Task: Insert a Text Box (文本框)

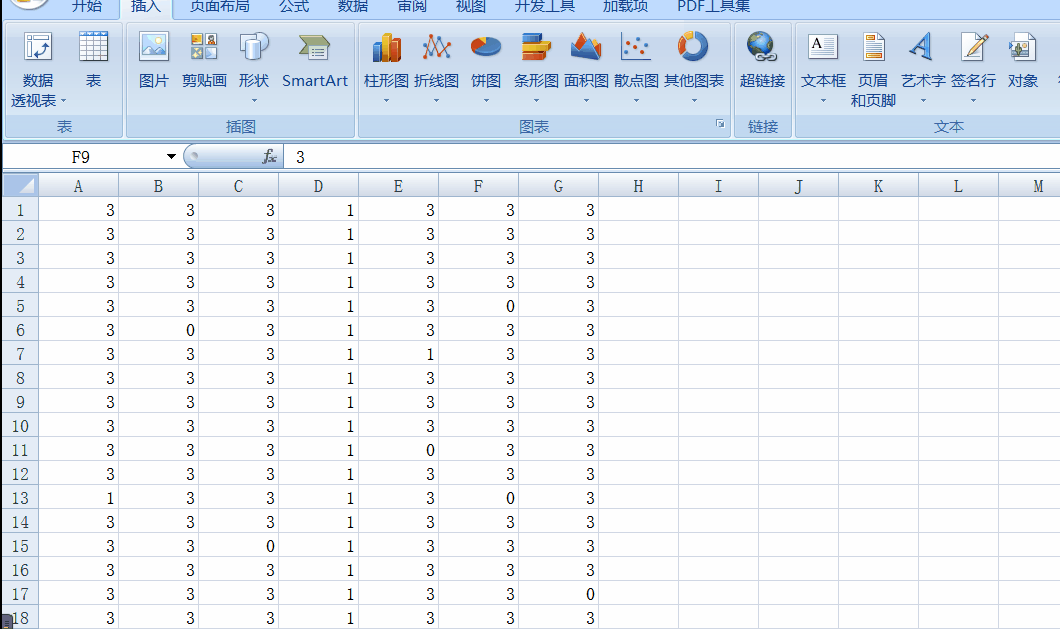Action: tap(823, 68)
